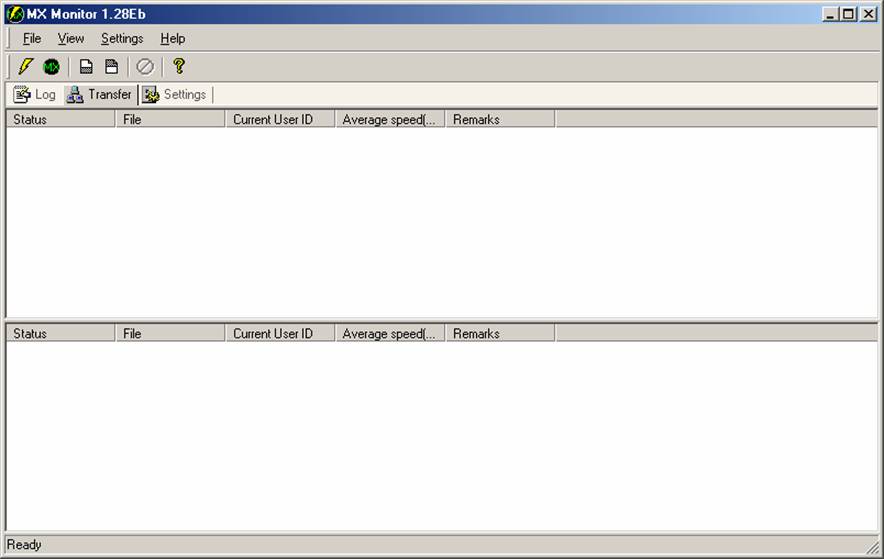The height and width of the screenshot is (559, 884).
Task: Click lower list Remarks column header
Action: (500, 334)
